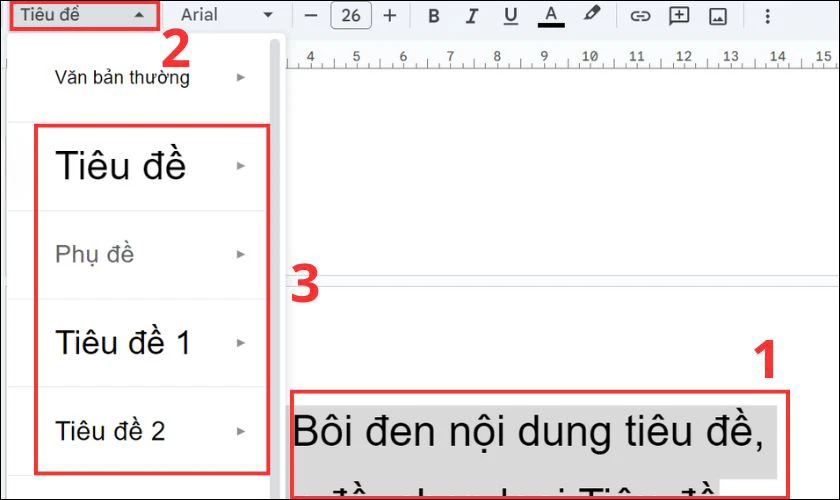Click the font size field showing 26
The height and width of the screenshot is (500, 840).
(x=351, y=15)
